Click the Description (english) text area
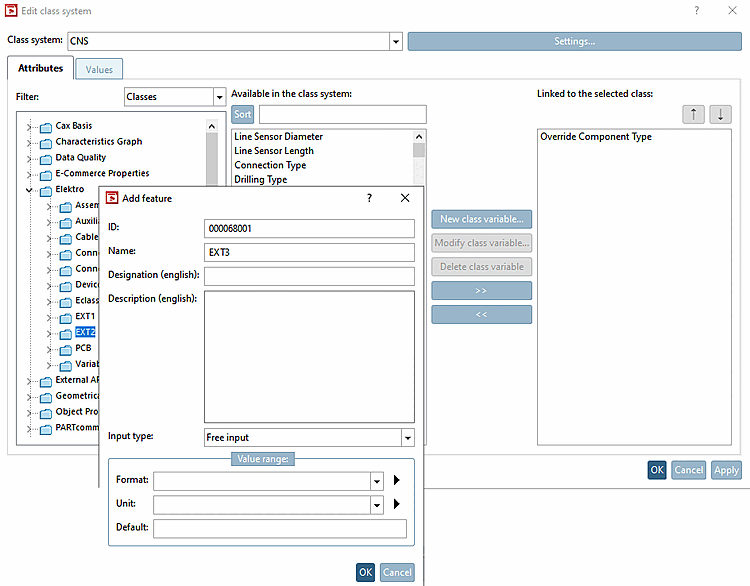The height and width of the screenshot is (586, 750). pos(309,356)
